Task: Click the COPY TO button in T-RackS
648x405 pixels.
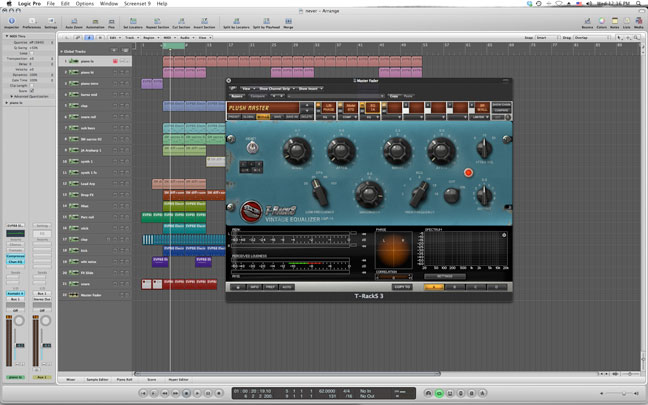Action: [402, 287]
